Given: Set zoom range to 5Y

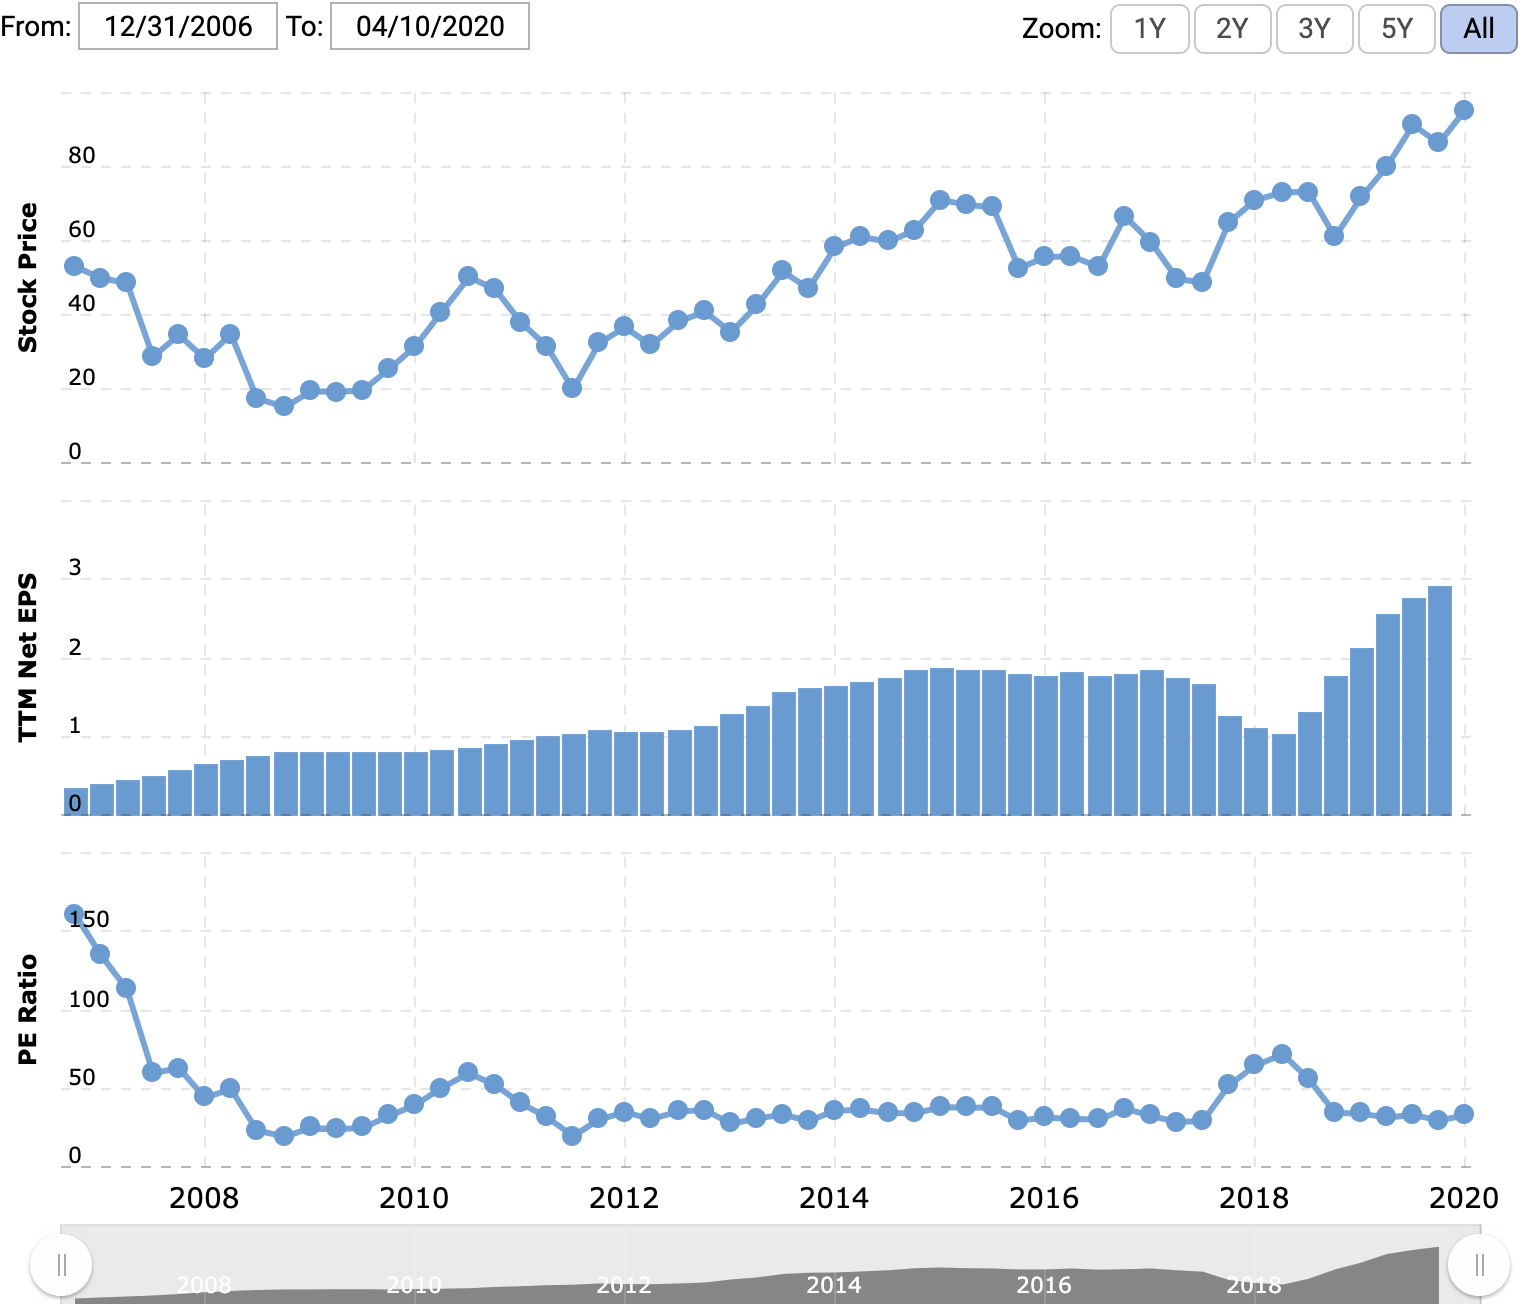Looking at the screenshot, I should pos(1397,28).
